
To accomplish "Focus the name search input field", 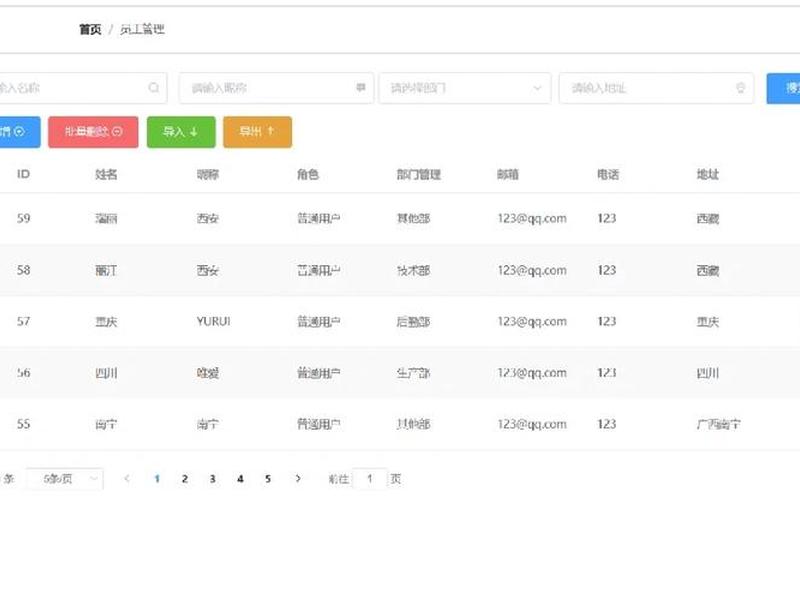I will coord(82,88).
